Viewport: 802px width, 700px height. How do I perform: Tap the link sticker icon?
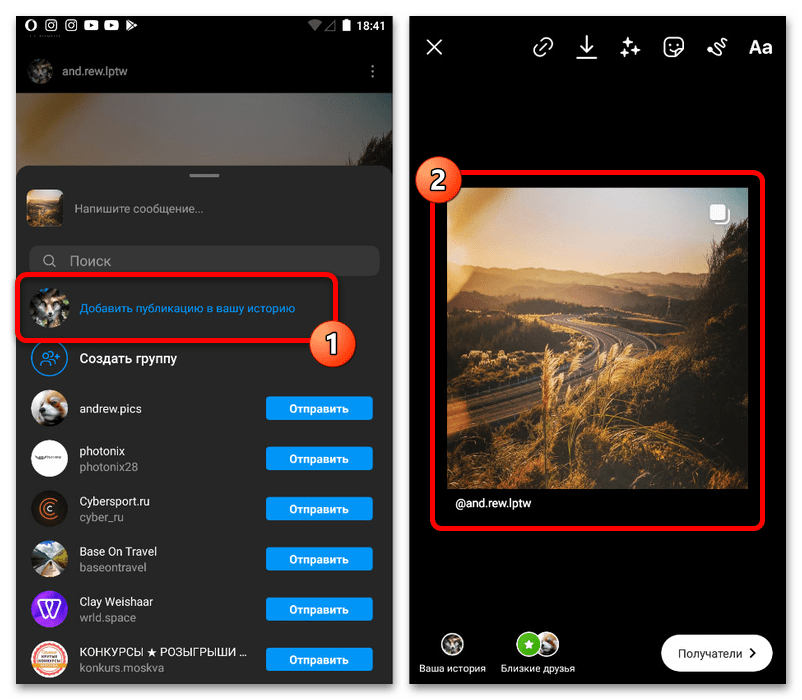(x=543, y=47)
